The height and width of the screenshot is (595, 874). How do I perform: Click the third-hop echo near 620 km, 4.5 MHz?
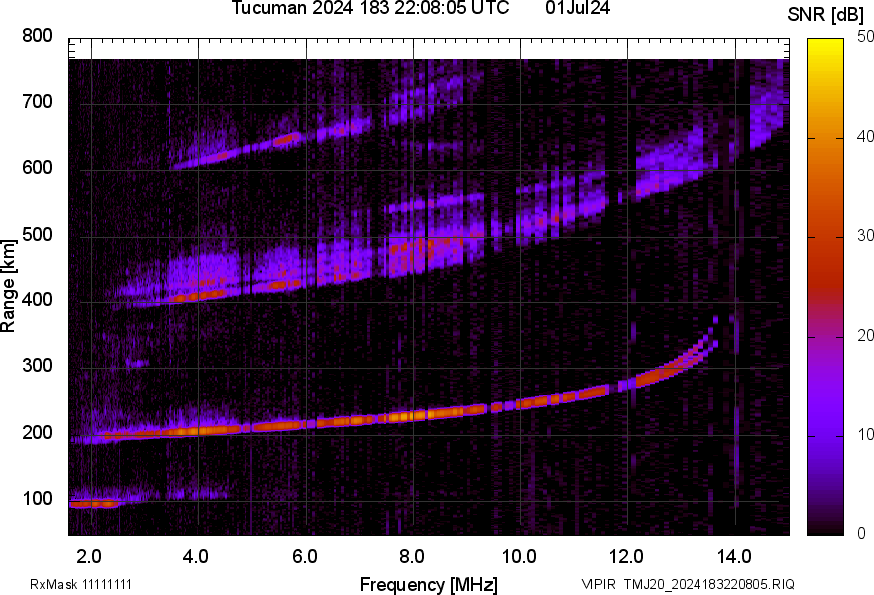coord(223,156)
